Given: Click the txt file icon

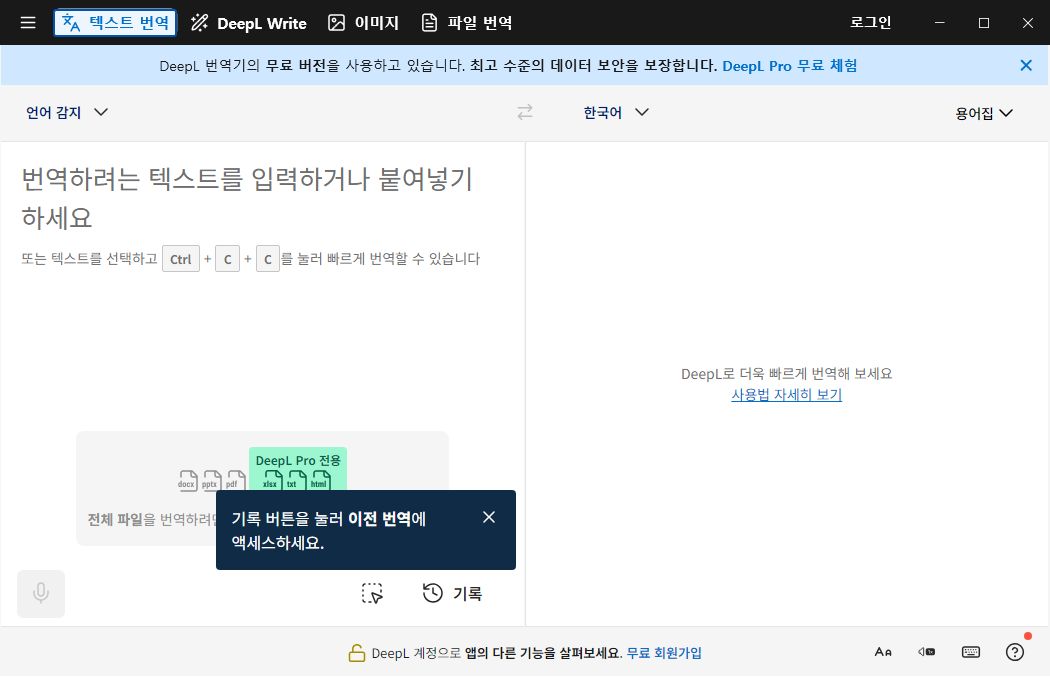Looking at the screenshot, I should 296,480.
